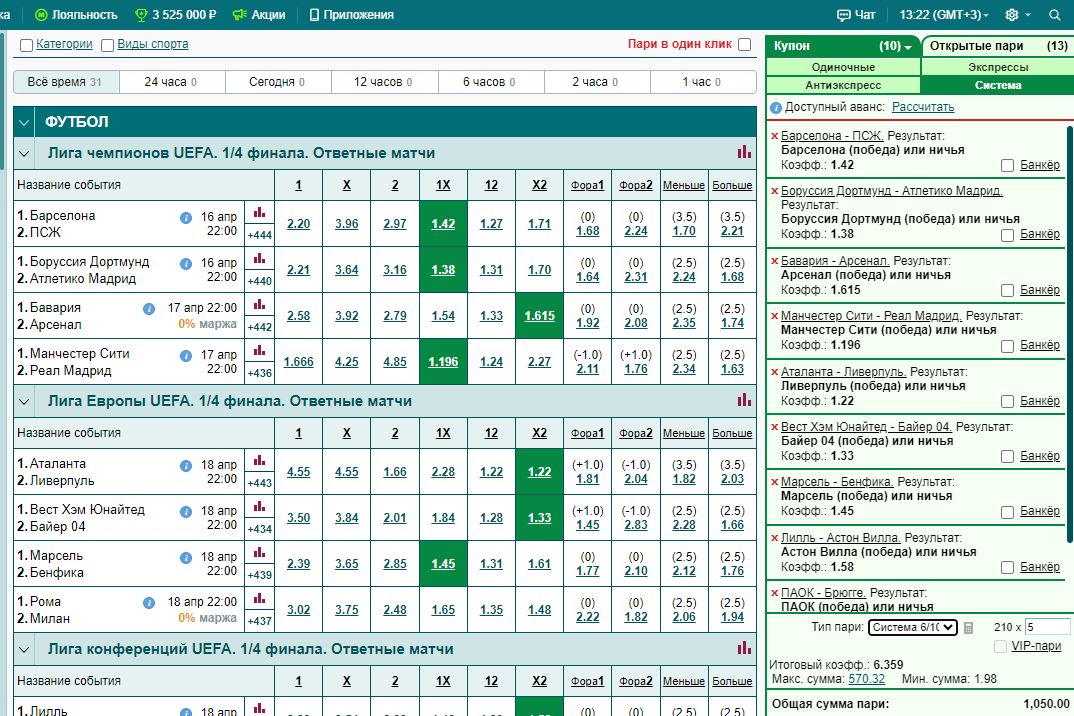
Task: Remove Барселона - ПСЖ from coupon
Action: point(775,136)
